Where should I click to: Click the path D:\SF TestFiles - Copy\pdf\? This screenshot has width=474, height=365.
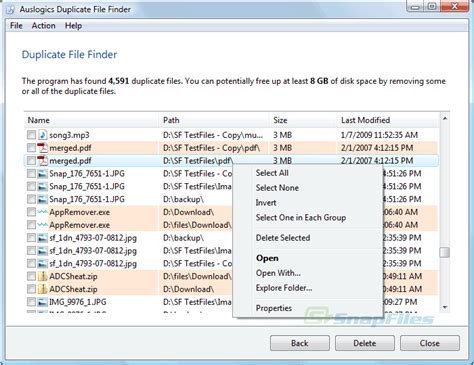coord(211,148)
